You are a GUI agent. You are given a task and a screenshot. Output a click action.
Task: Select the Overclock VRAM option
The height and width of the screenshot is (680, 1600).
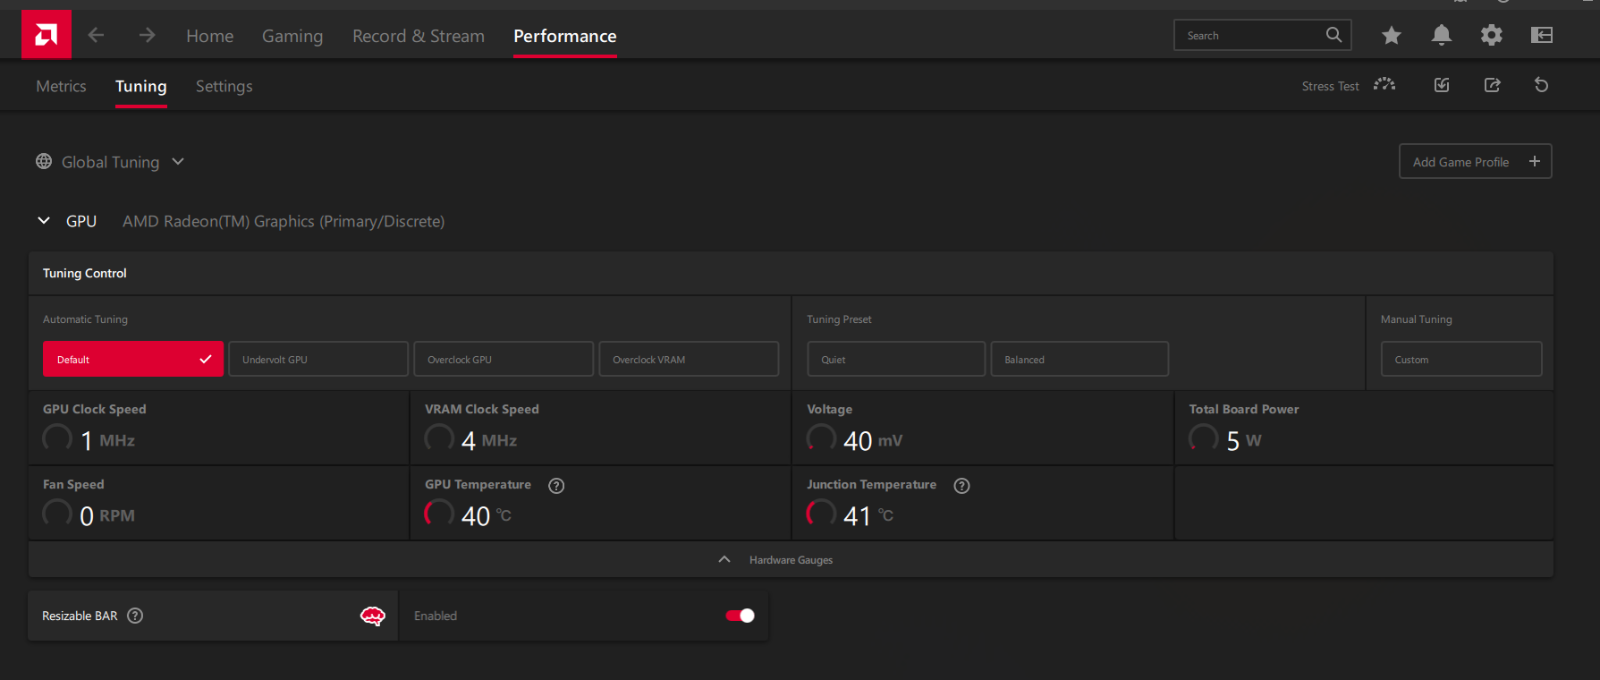689,359
